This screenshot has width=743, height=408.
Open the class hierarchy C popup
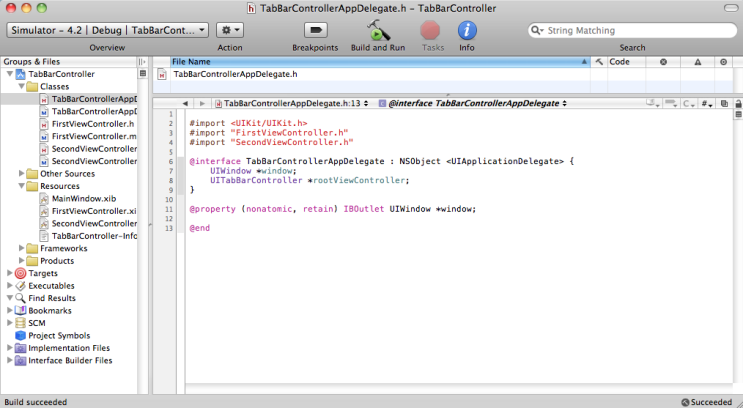click(x=689, y=103)
